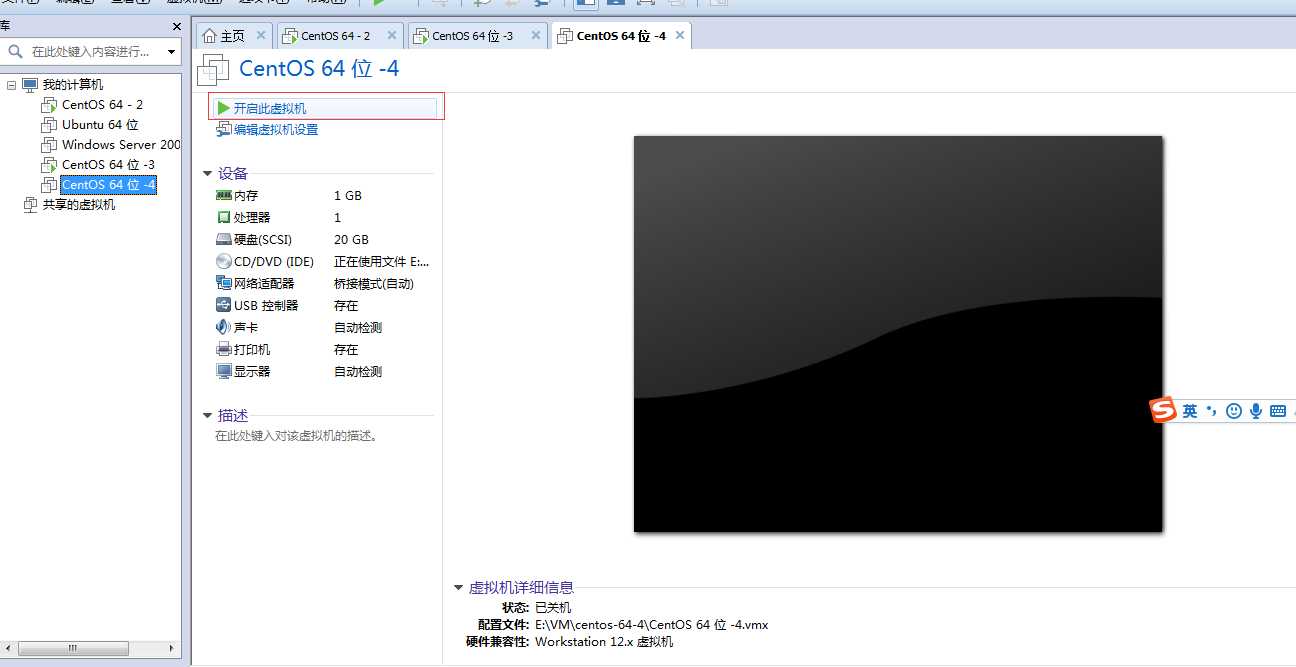Screen dimensions: 1296x667
Task: Click the printer (打印机) device icon
Action: point(224,350)
